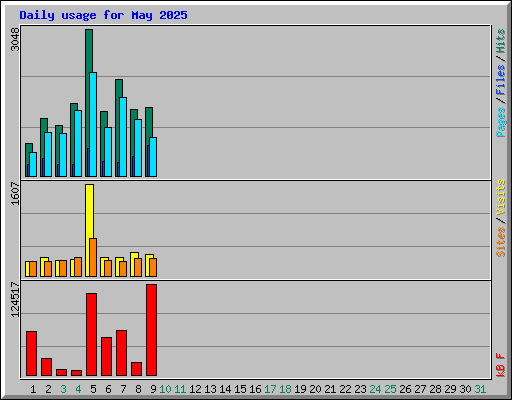Click day label 6 on the x-axis

click(x=108, y=389)
